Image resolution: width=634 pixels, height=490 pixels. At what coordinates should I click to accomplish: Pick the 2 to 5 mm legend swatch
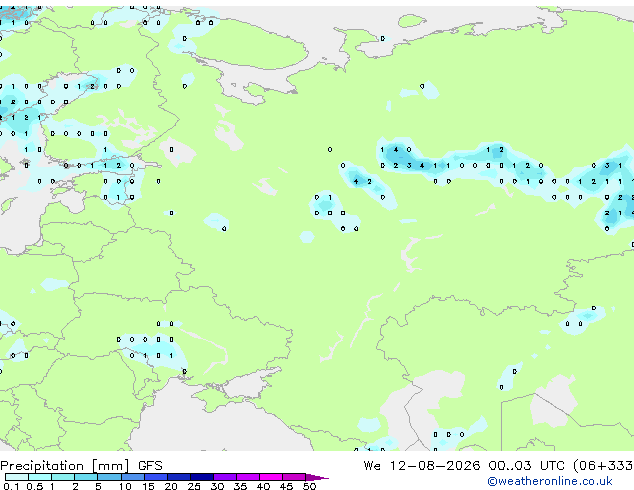point(86,477)
